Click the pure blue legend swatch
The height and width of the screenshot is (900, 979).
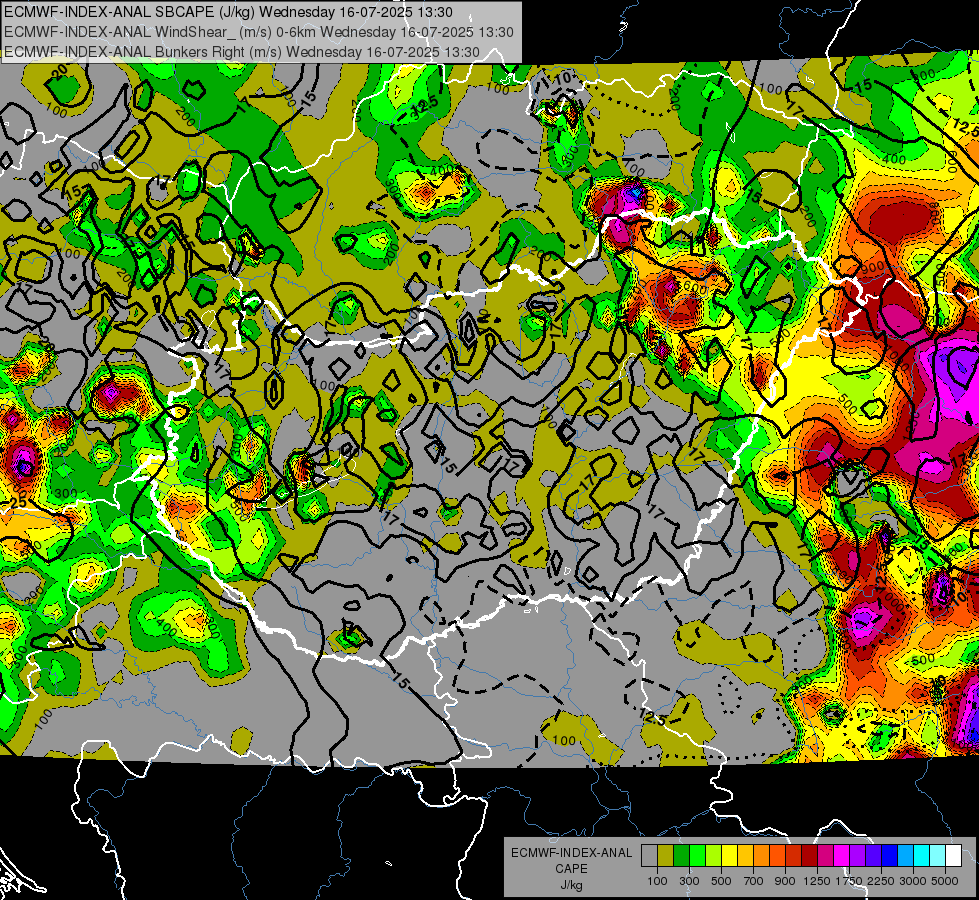point(890,856)
